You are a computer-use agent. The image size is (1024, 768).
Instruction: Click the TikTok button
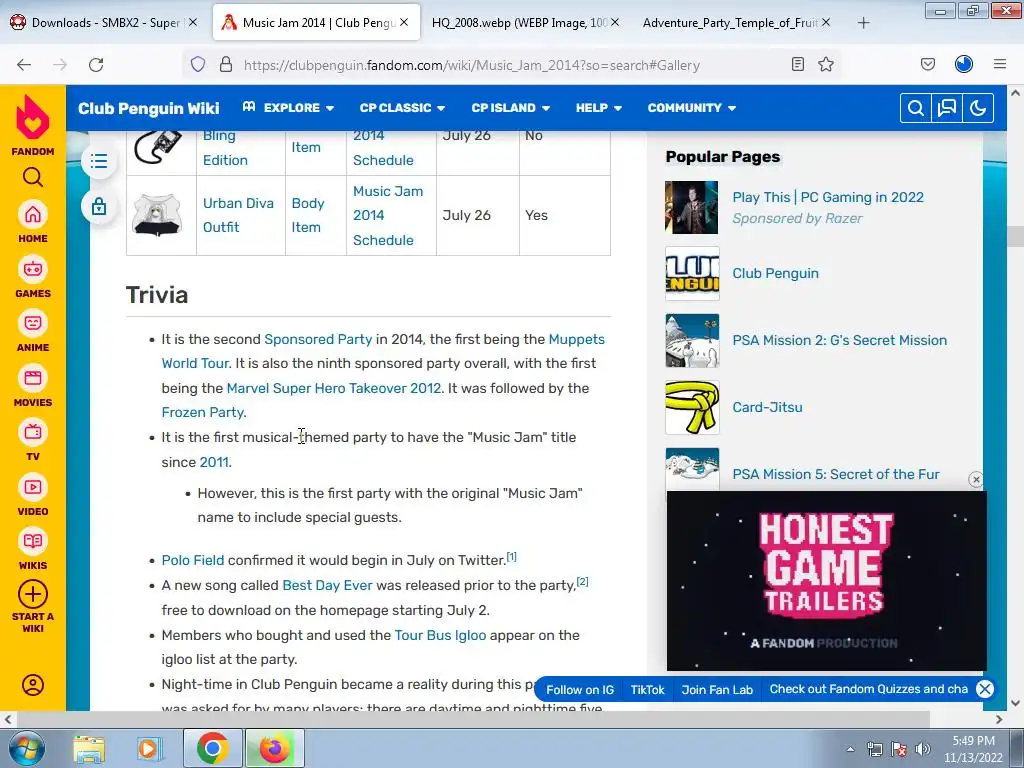pyautogui.click(x=647, y=690)
